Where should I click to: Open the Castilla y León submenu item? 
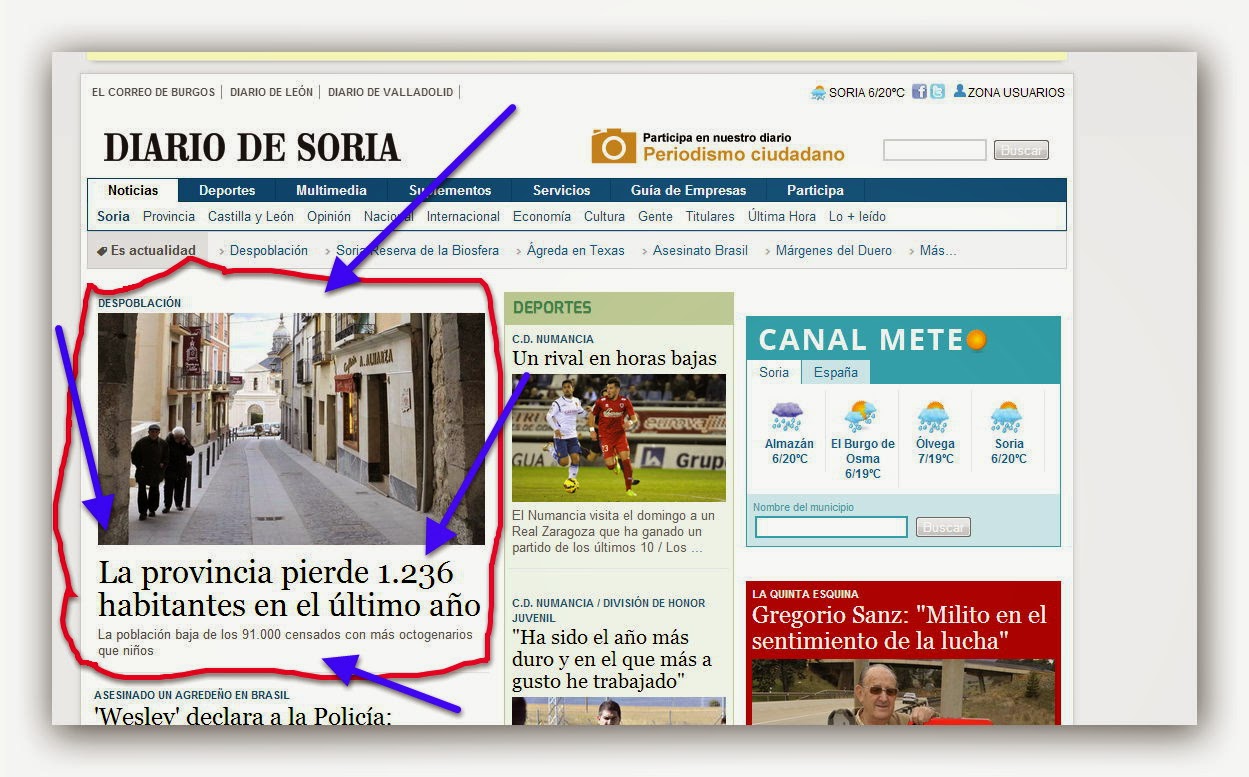(251, 216)
